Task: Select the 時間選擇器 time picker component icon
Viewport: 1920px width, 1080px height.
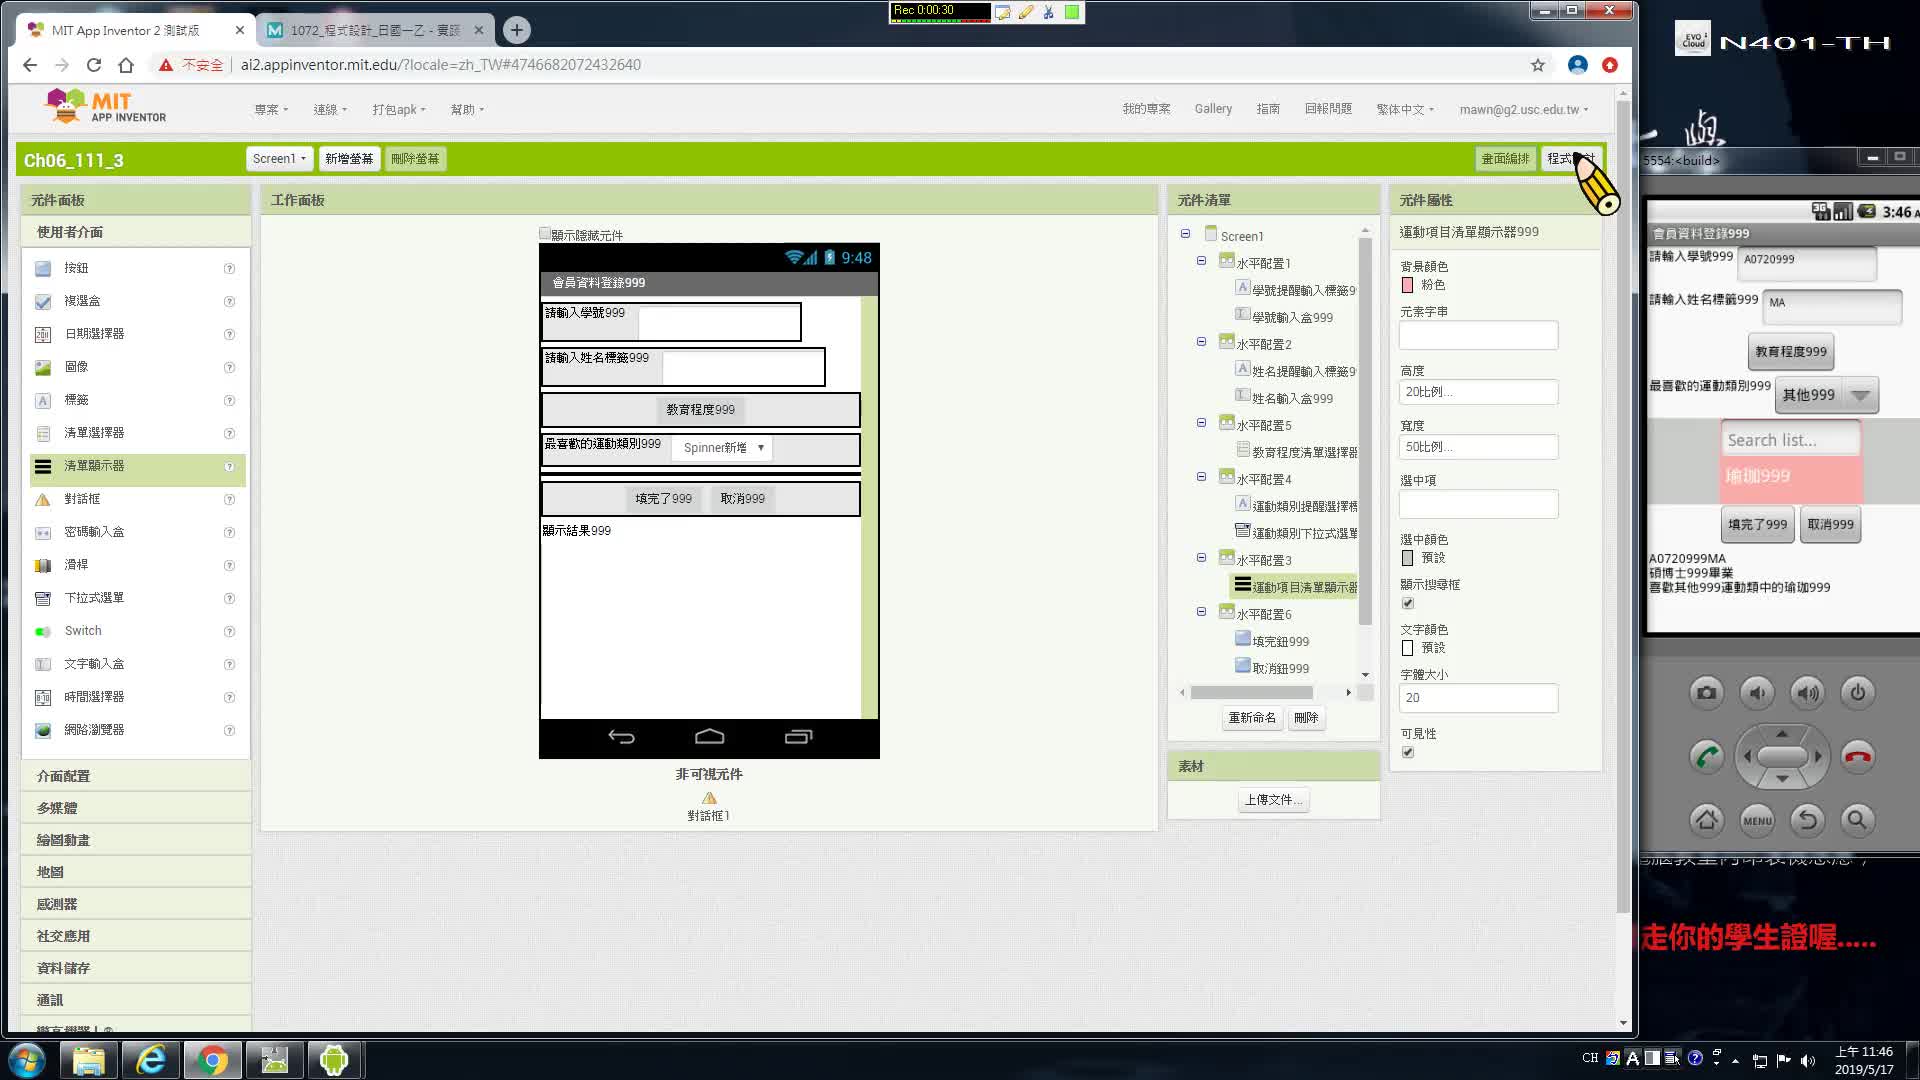Action: pos(43,697)
